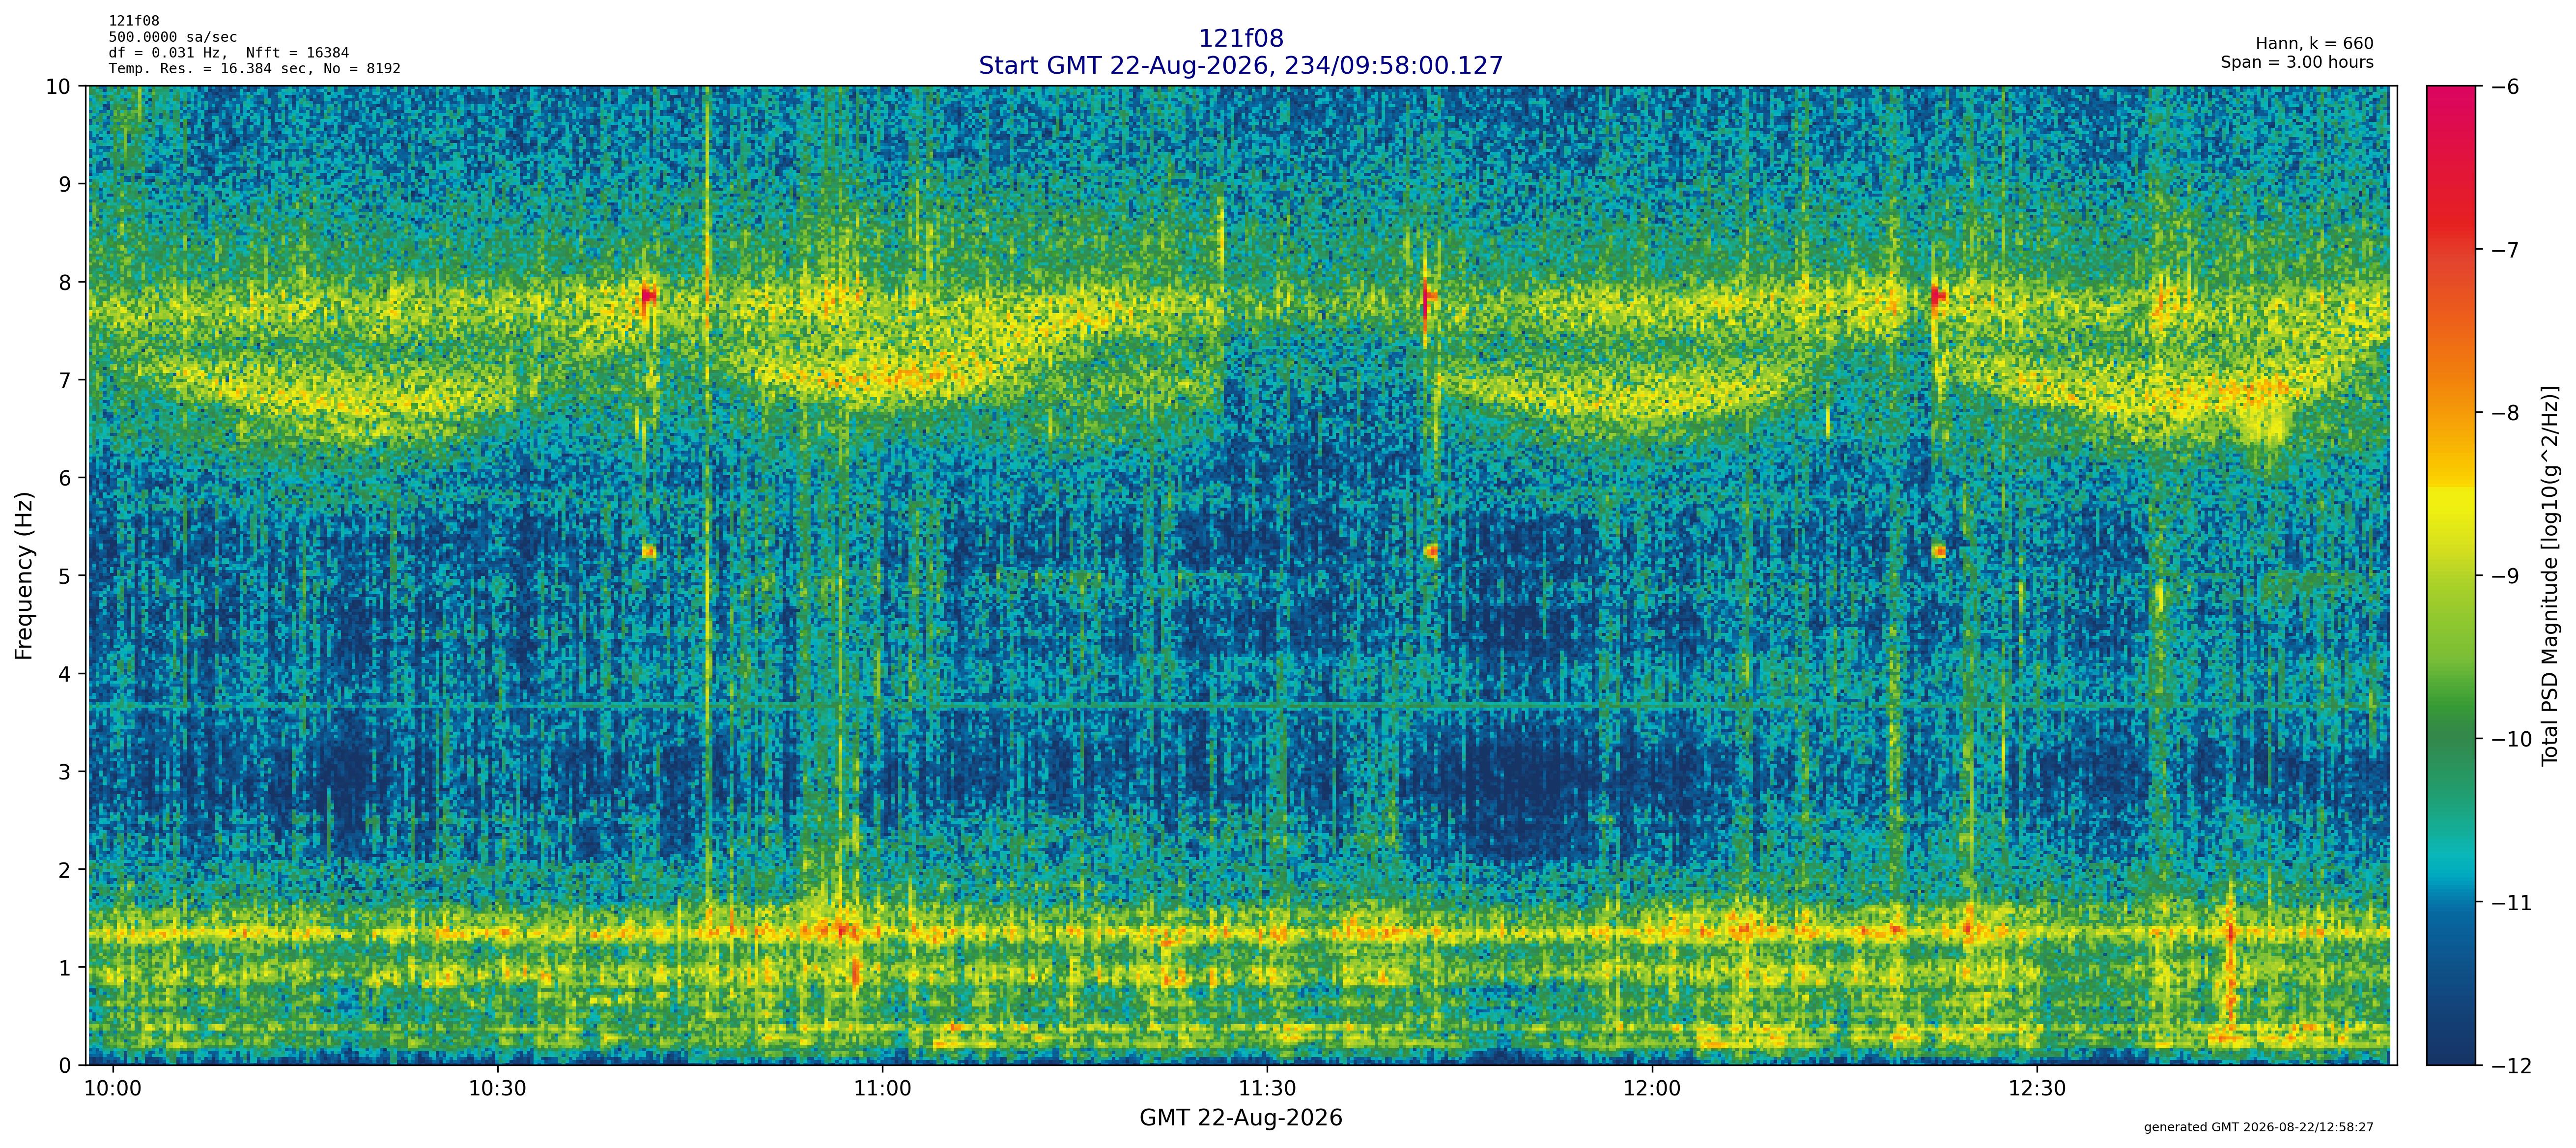
Task: Click the frequency axis tick label "9"
Action: [x=65, y=184]
